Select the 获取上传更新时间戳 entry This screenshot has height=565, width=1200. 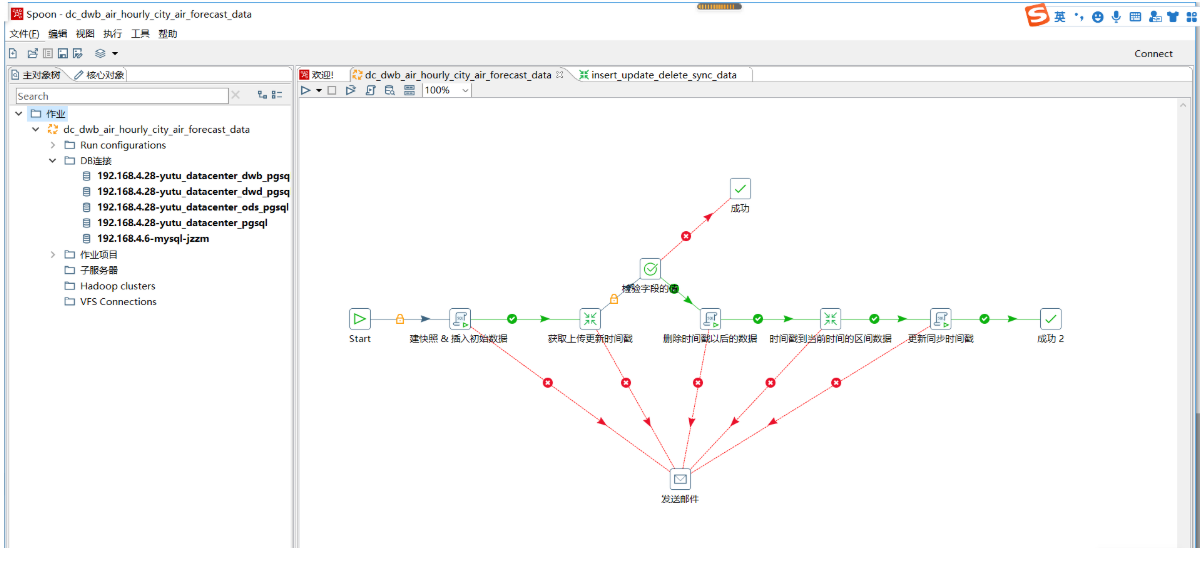(x=590, y=319)
